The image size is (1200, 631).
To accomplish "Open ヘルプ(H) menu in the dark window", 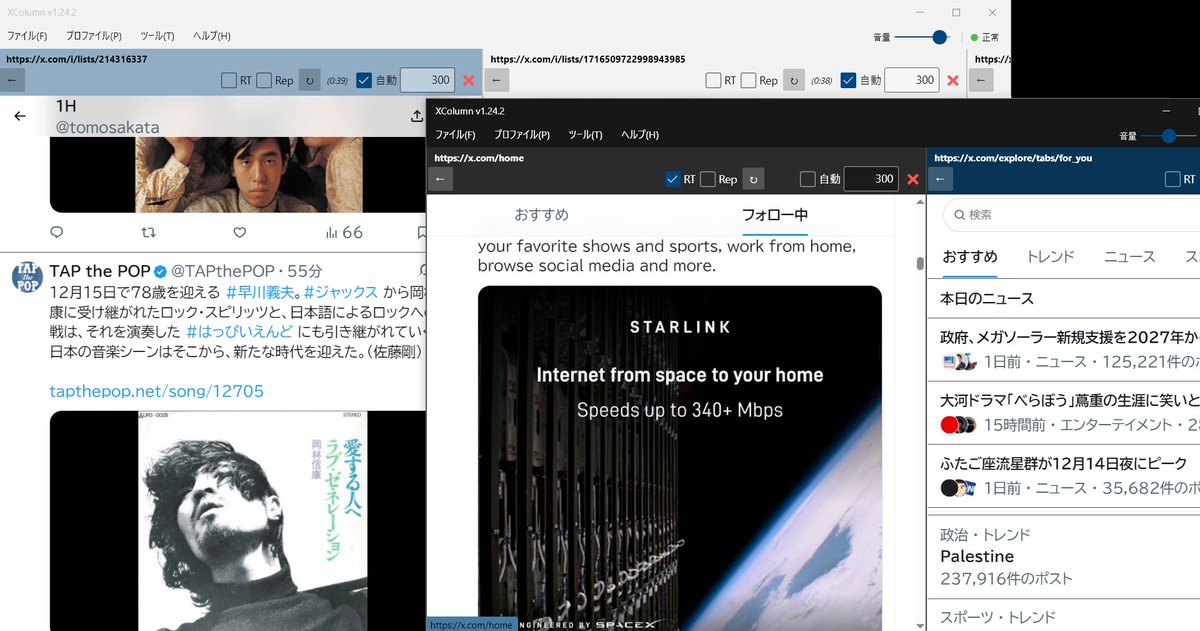I will point(640,135).
